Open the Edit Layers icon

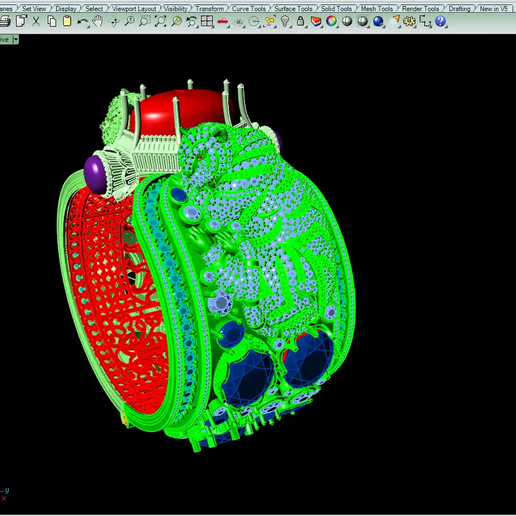tap(316, 22)
